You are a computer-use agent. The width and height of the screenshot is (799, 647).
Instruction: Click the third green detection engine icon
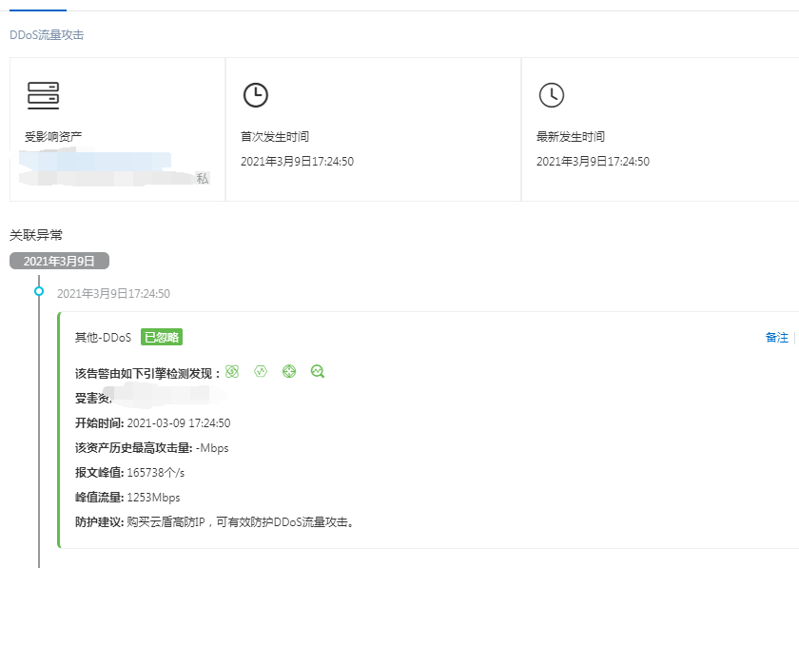point(289,372)
